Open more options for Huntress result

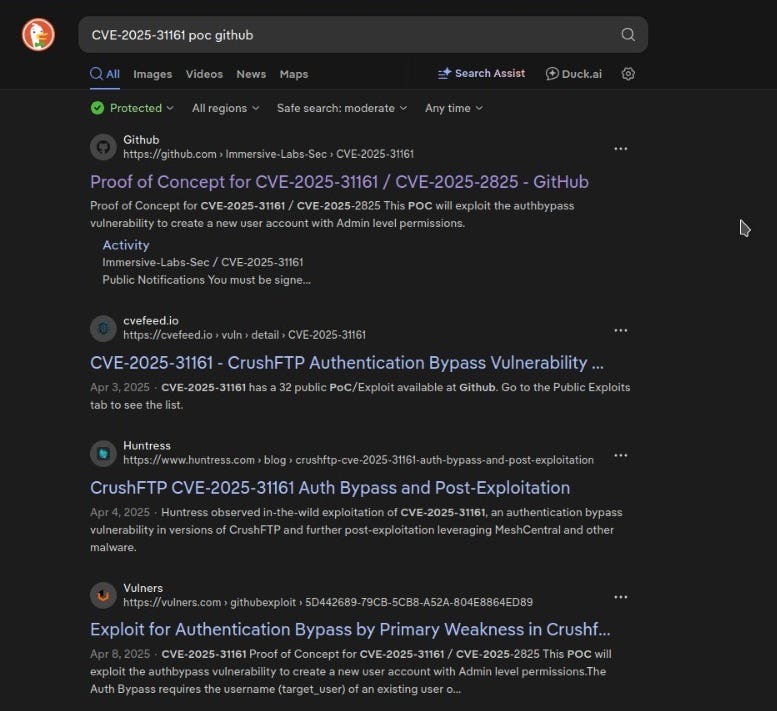pyautogui.click(x=620, y=455)
